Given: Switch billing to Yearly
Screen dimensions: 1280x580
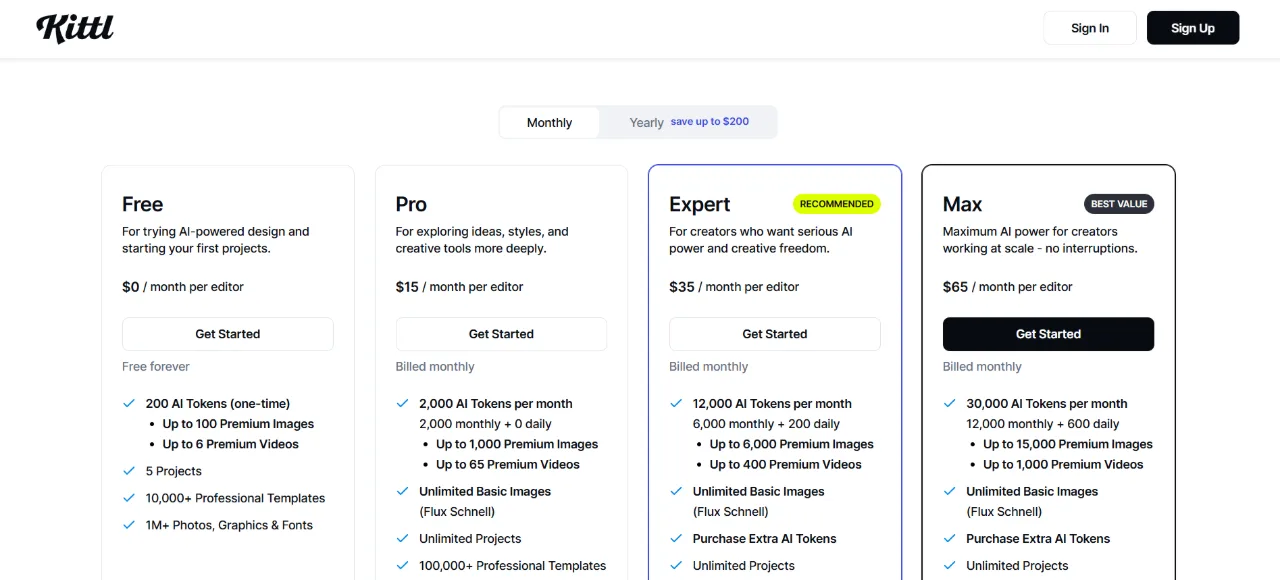Looking at the screenshot, I should 646,123.
